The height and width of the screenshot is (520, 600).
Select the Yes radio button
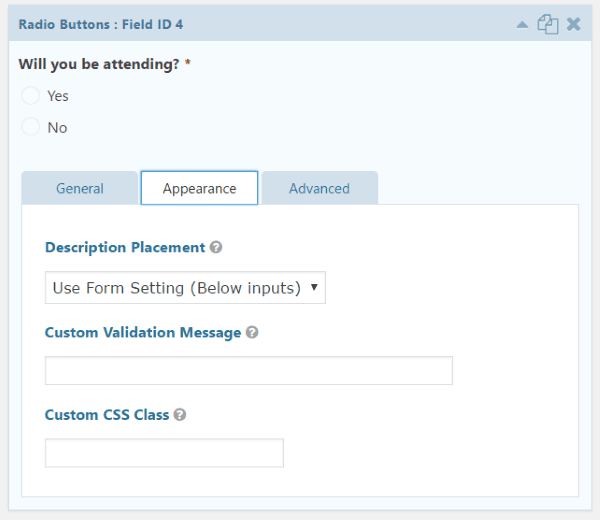(x=31, y=96)
